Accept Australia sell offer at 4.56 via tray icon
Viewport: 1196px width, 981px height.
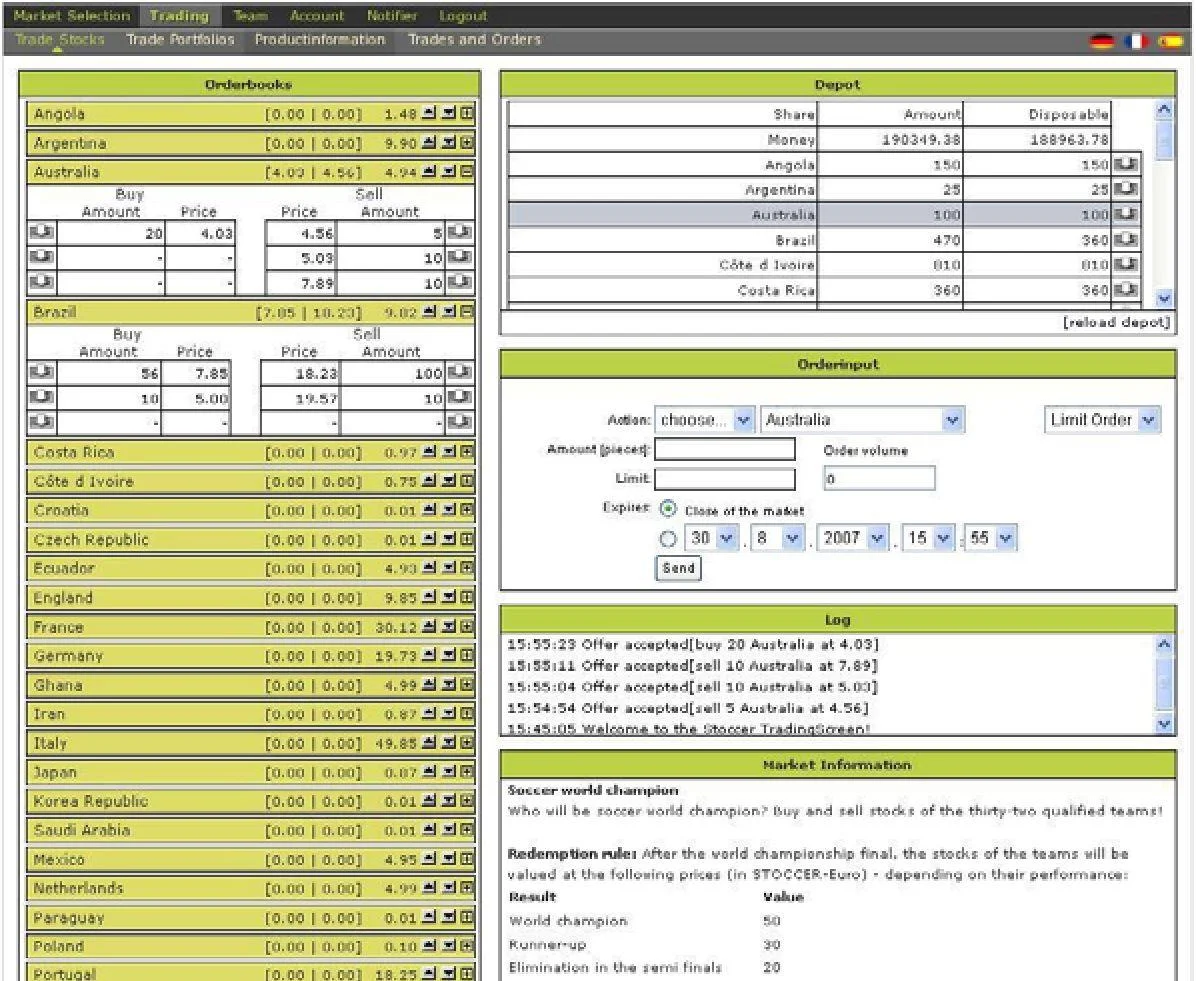coord(459,232)
